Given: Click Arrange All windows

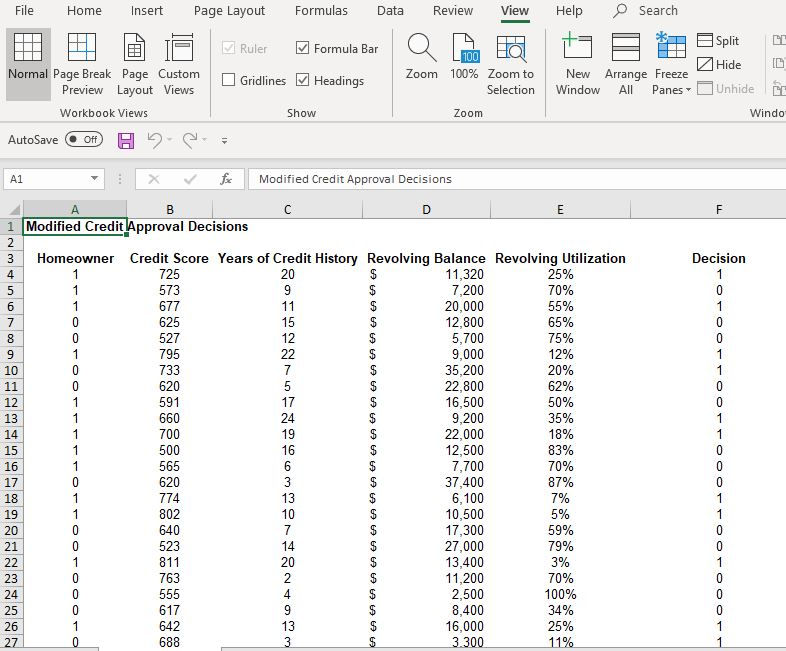Looking at the screenshot, I should [626, 64].
